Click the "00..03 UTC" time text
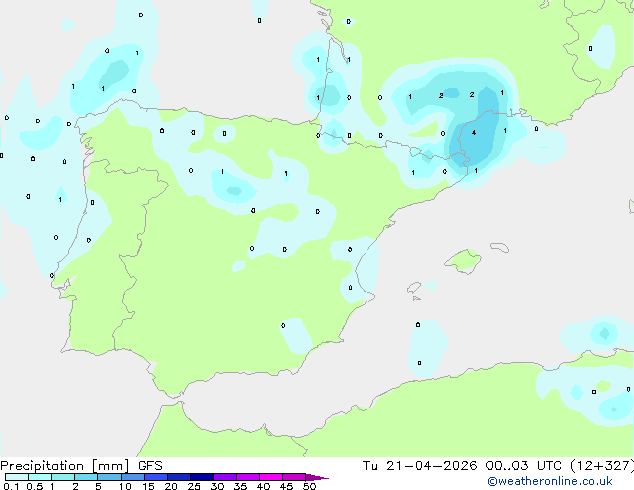The image size is (634, 490). 524,465
